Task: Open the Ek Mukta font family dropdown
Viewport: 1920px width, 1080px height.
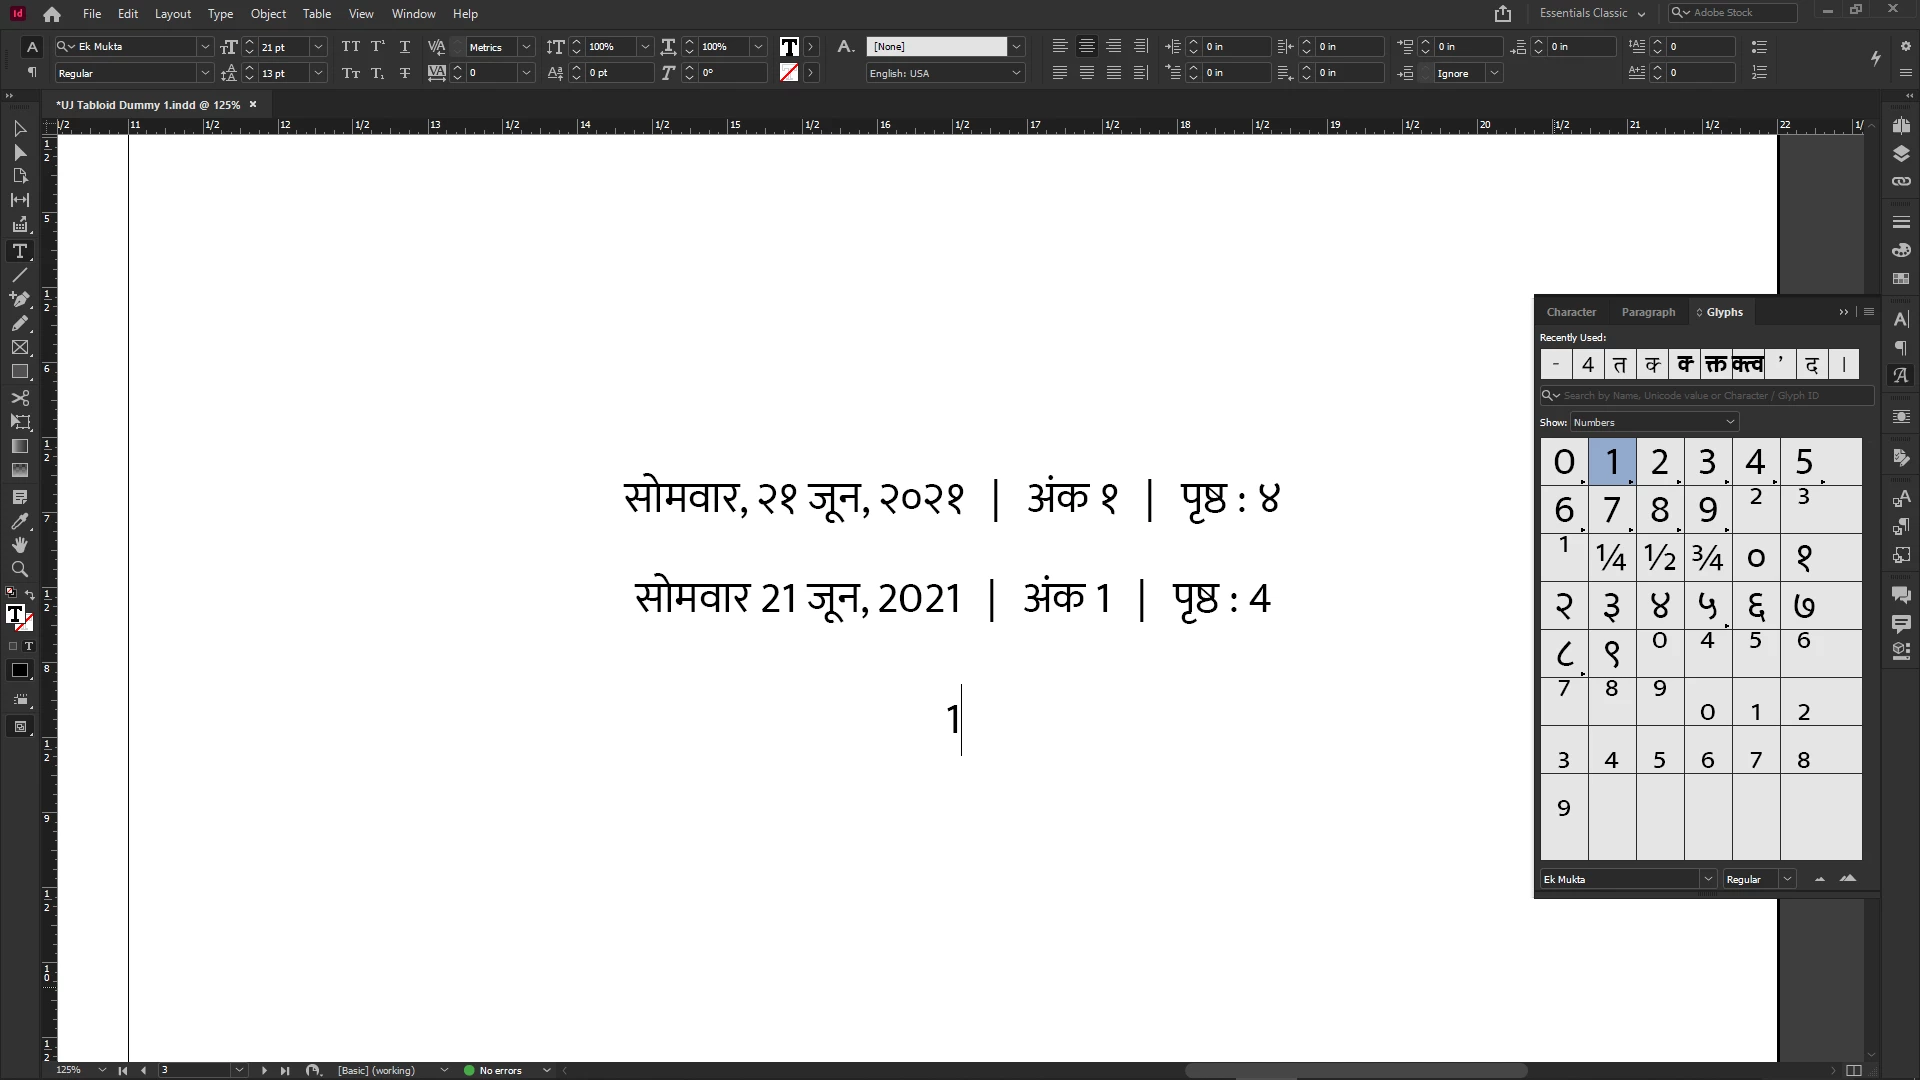Action: (204, 47)
